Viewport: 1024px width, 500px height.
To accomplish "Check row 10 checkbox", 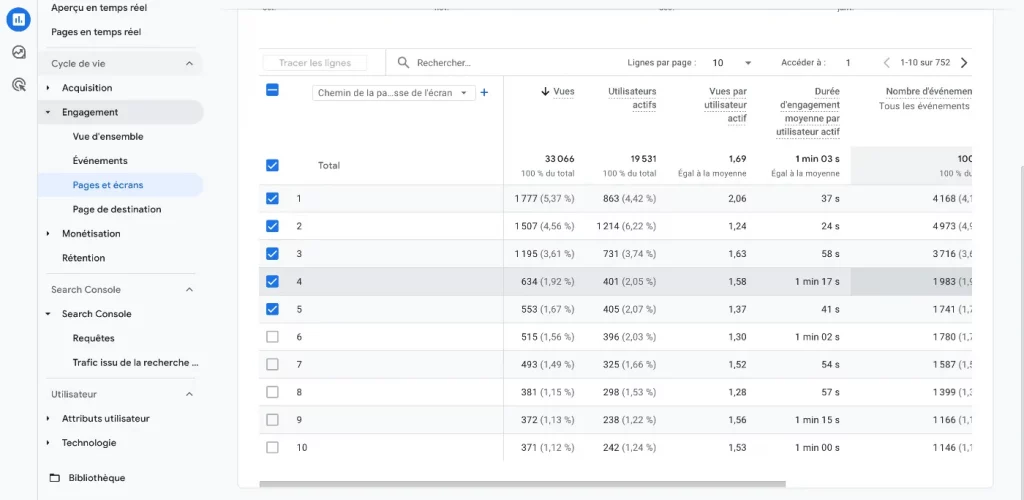I will pyautogui.click(x=272, y=448).
